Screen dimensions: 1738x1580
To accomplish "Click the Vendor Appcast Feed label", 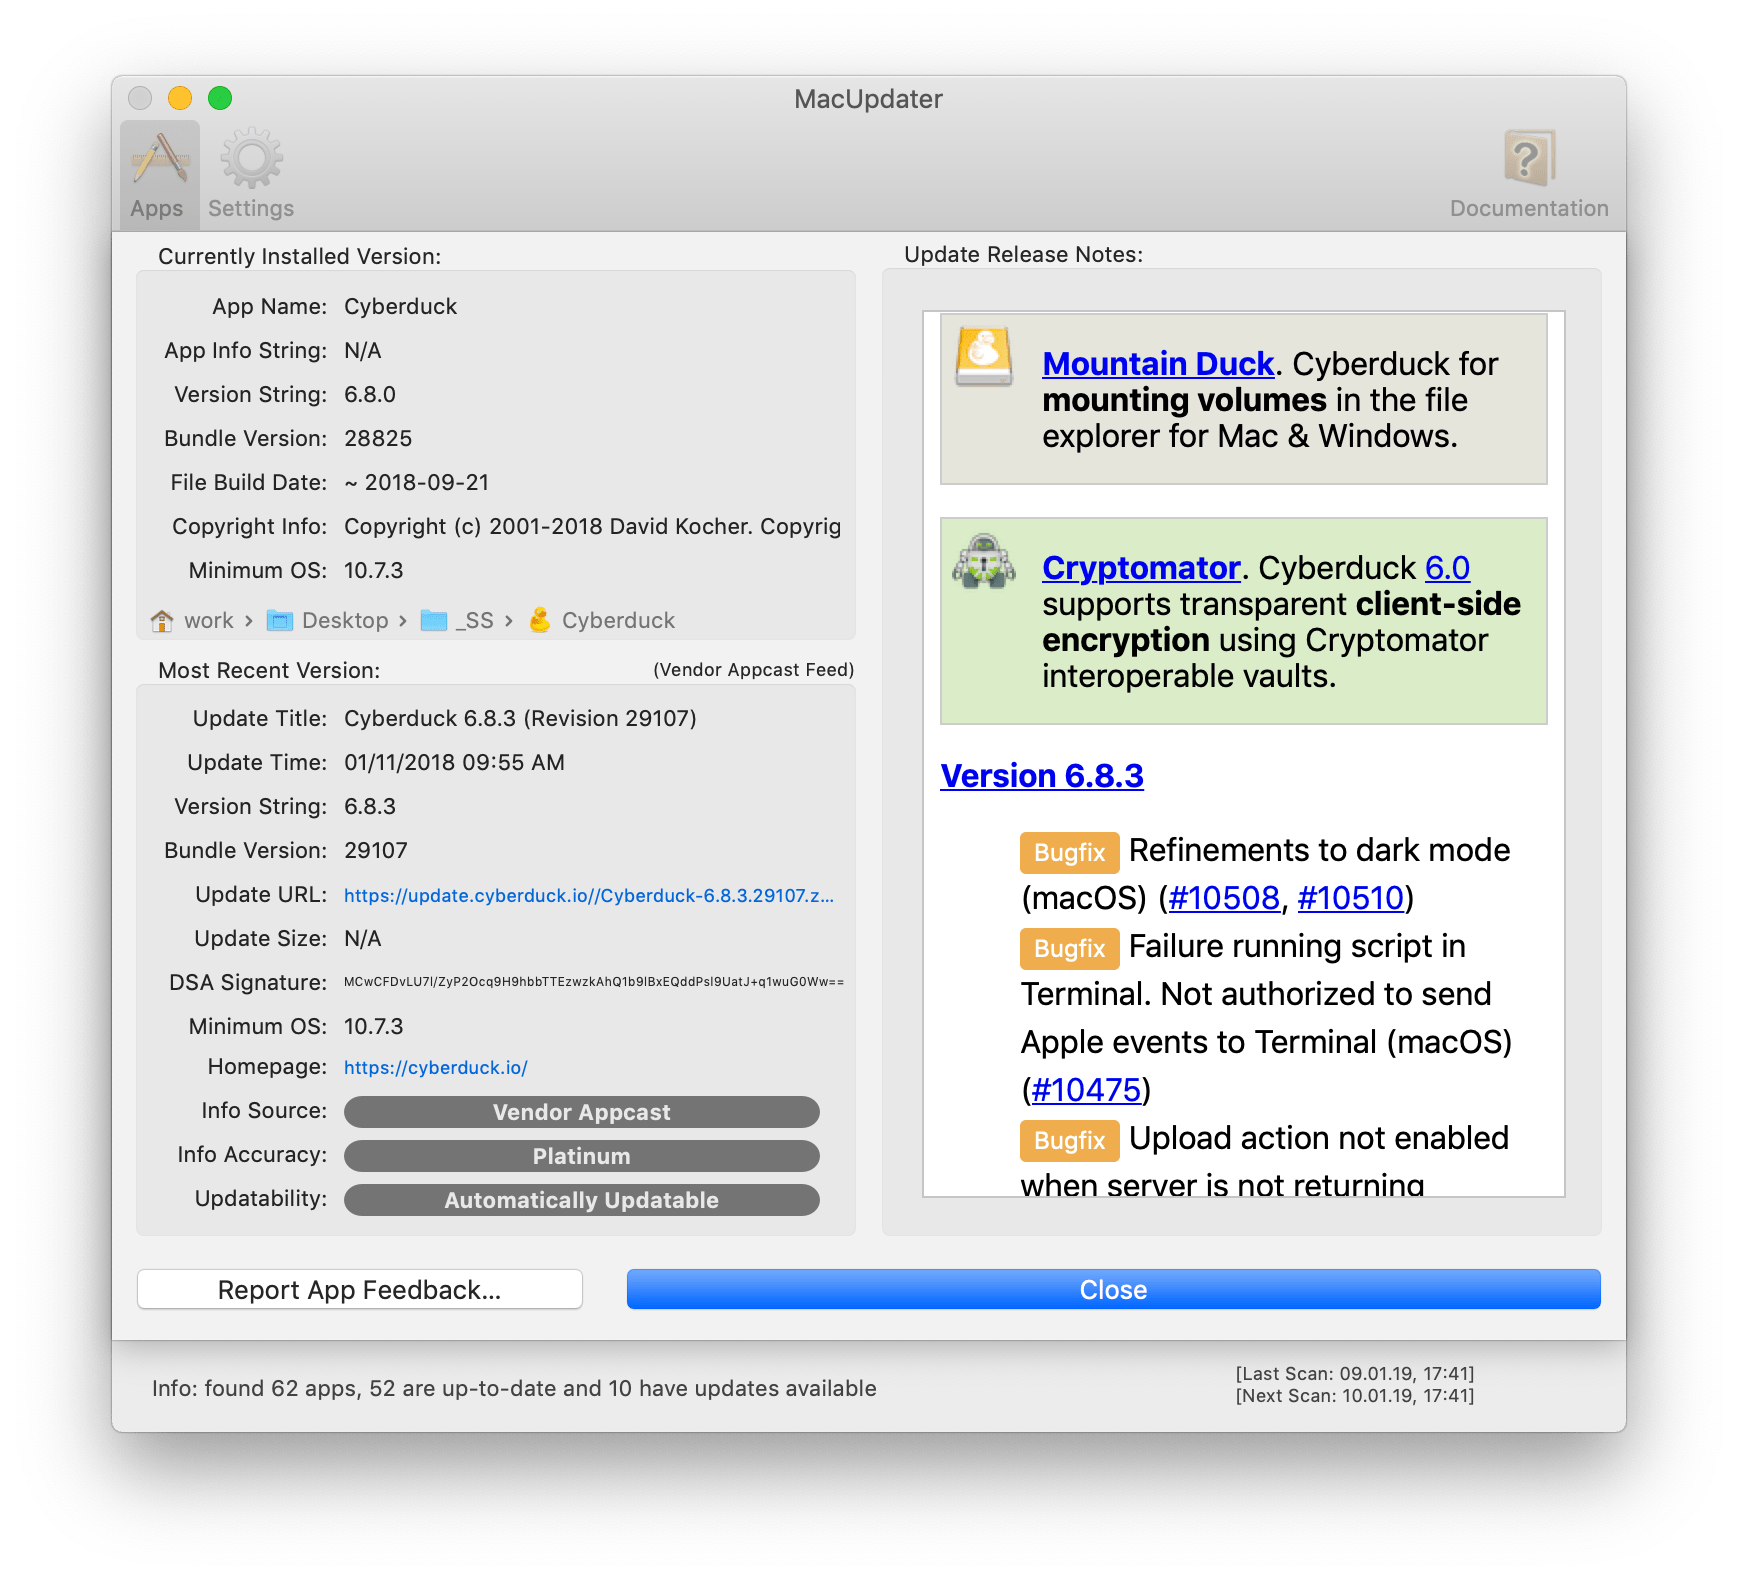I will point(754,670).
